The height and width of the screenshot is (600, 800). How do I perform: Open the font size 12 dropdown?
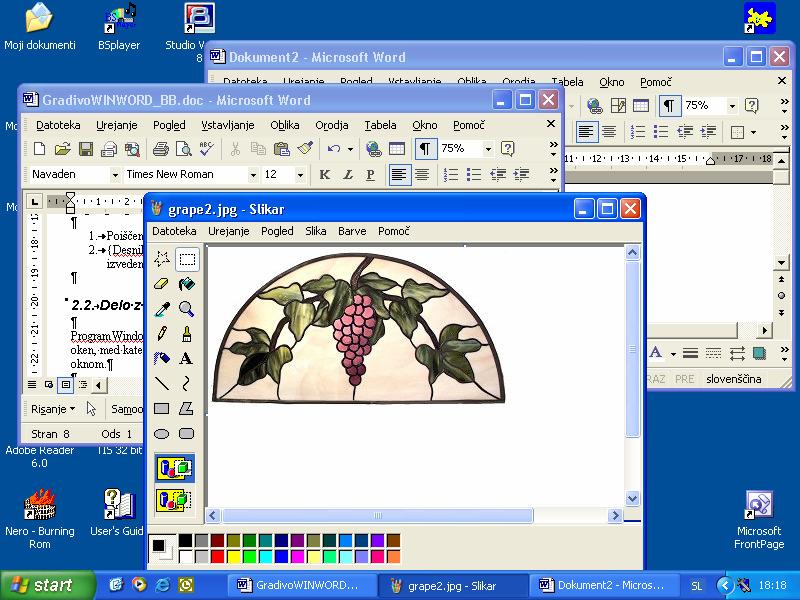click(300, 175)
